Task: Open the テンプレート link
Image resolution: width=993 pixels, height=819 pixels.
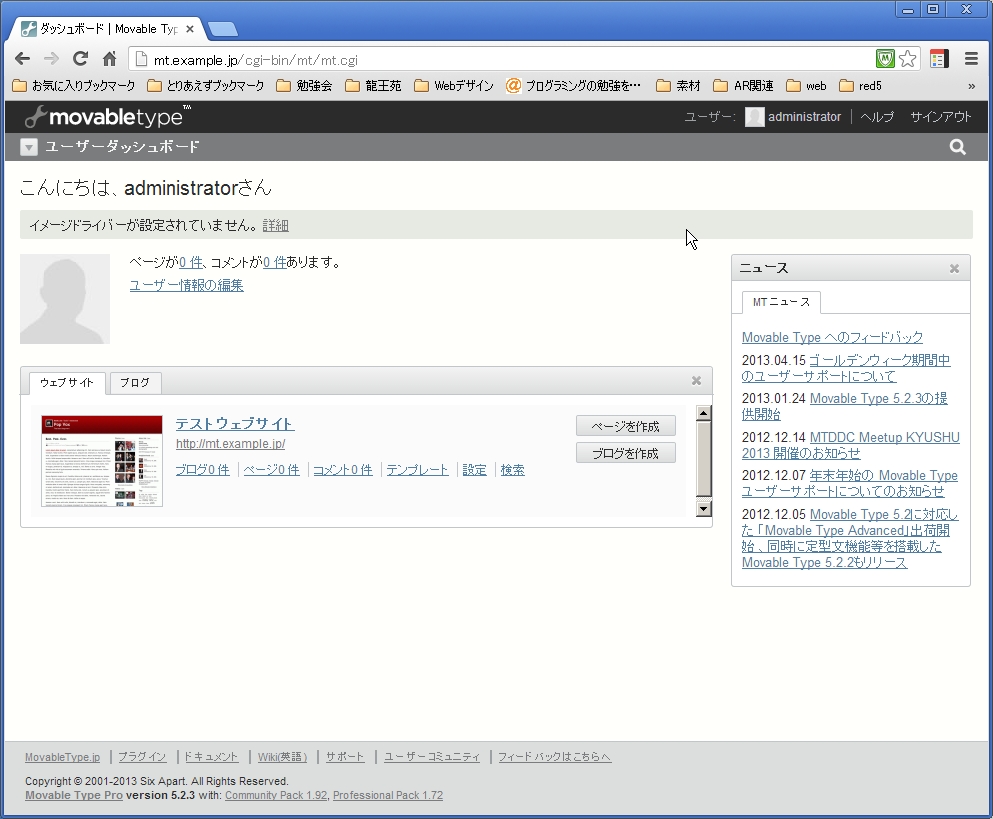Action: coord(417,470)
